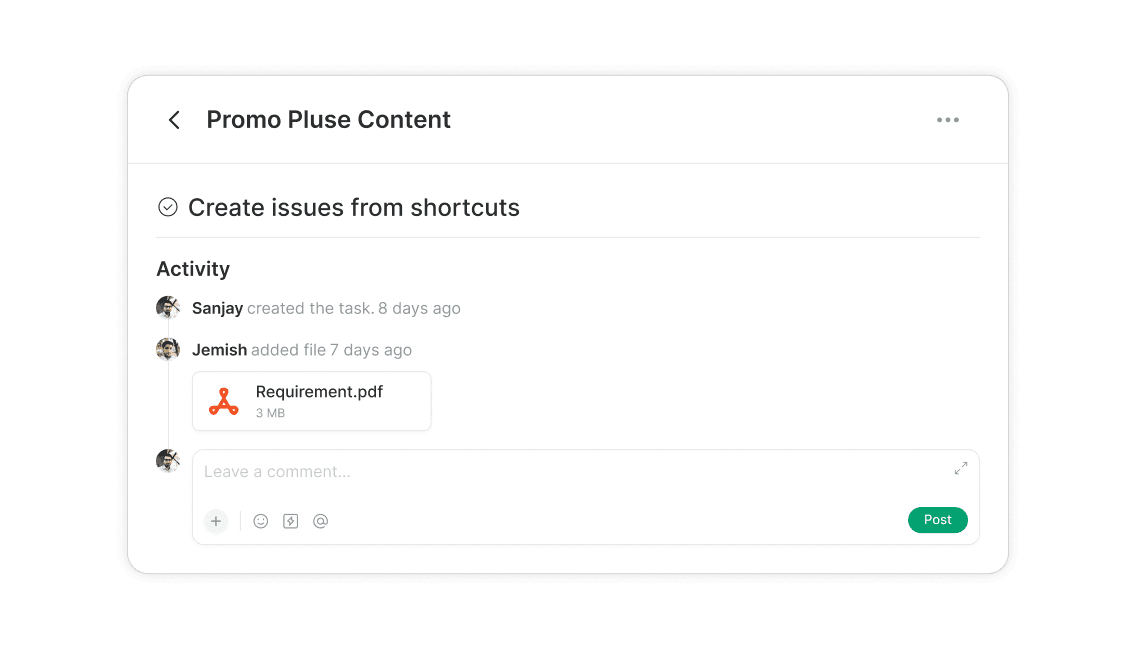Select the Activity section header
The height and width of the screenshot is (648, 1136).
[x=193, y=269]
